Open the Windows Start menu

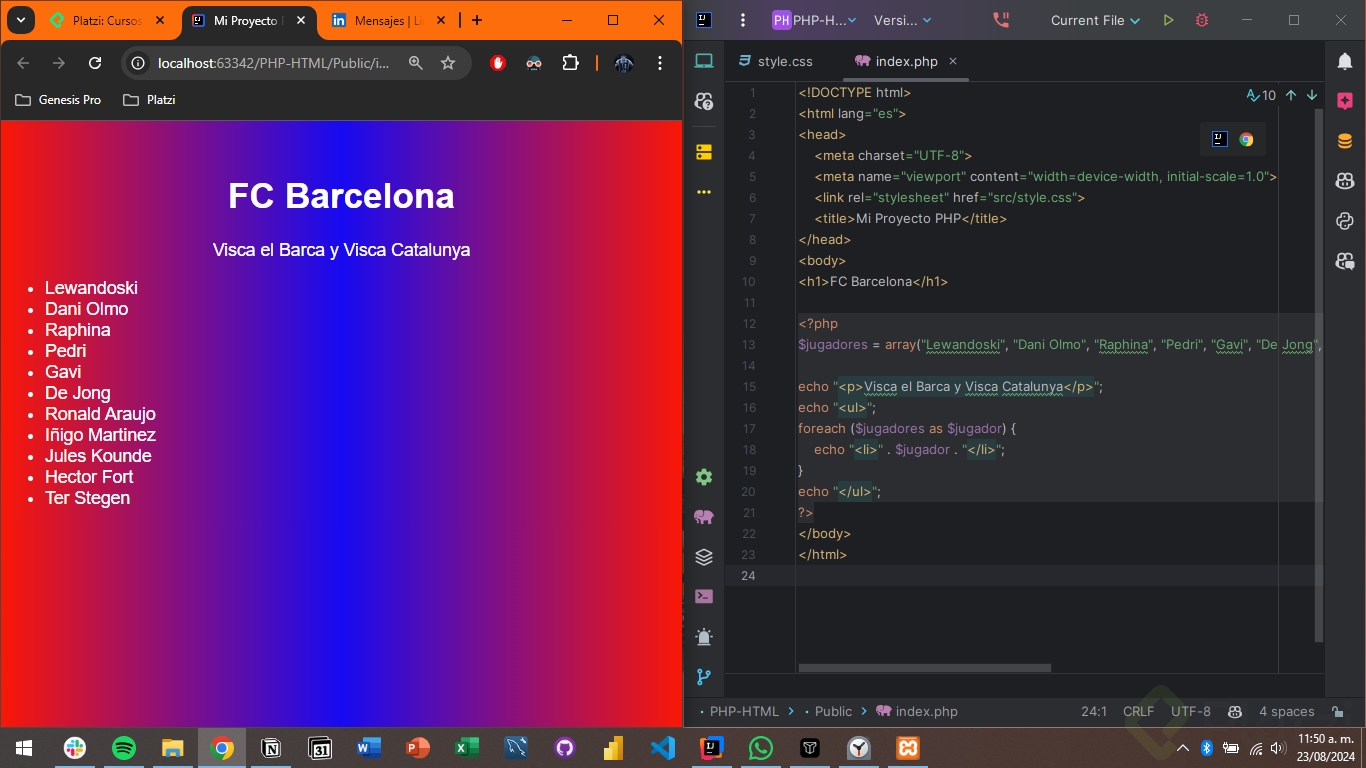click(x=24, y=748)
